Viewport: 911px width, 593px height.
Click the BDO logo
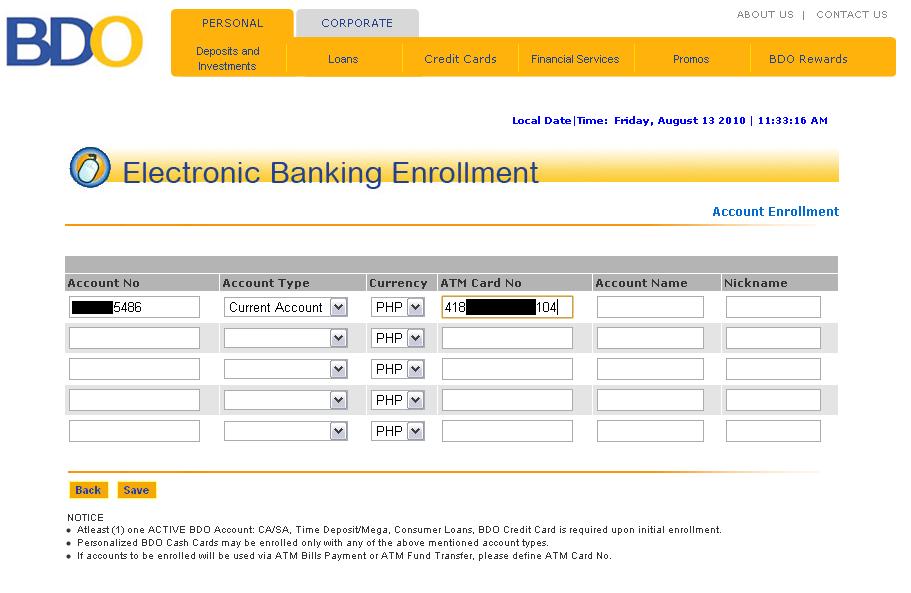[x=74, y=42]
